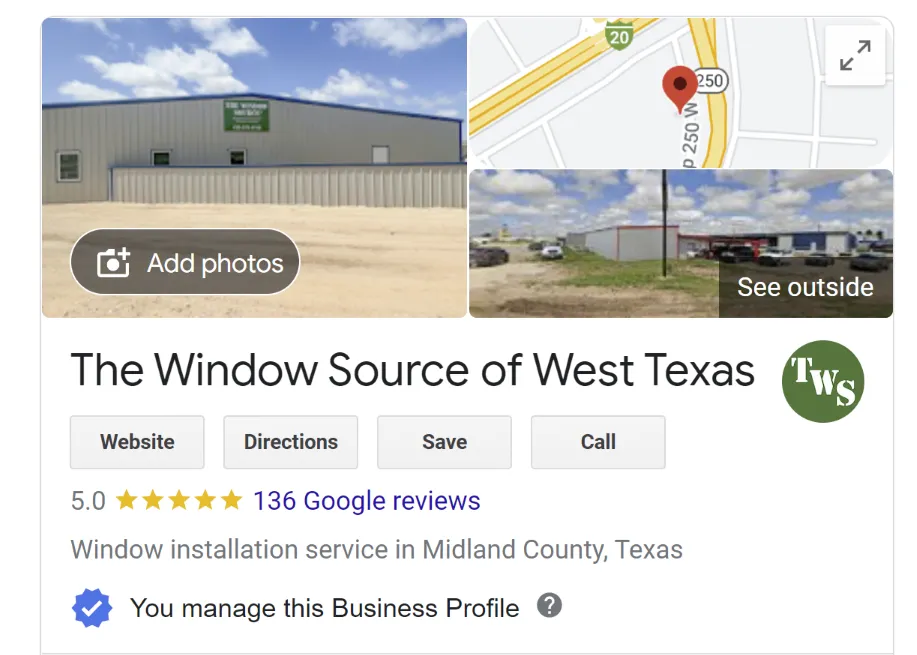
Task: Click You manage this Business Profile text
Action: click(x=325, y=608)
